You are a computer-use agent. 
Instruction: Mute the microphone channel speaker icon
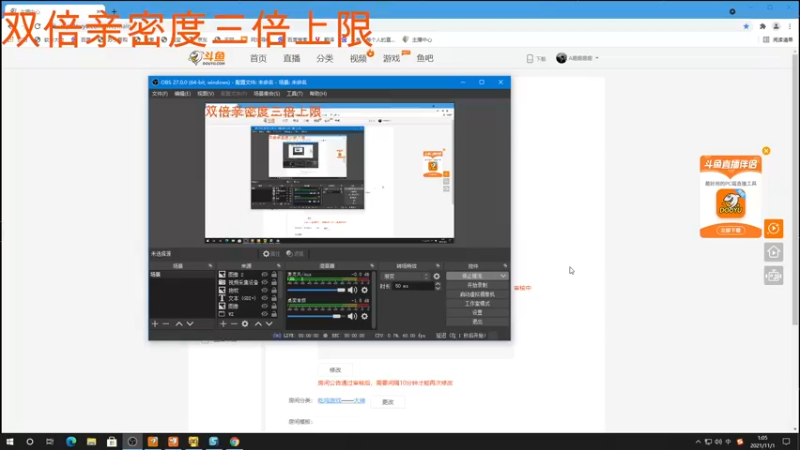tap(352, 290)
